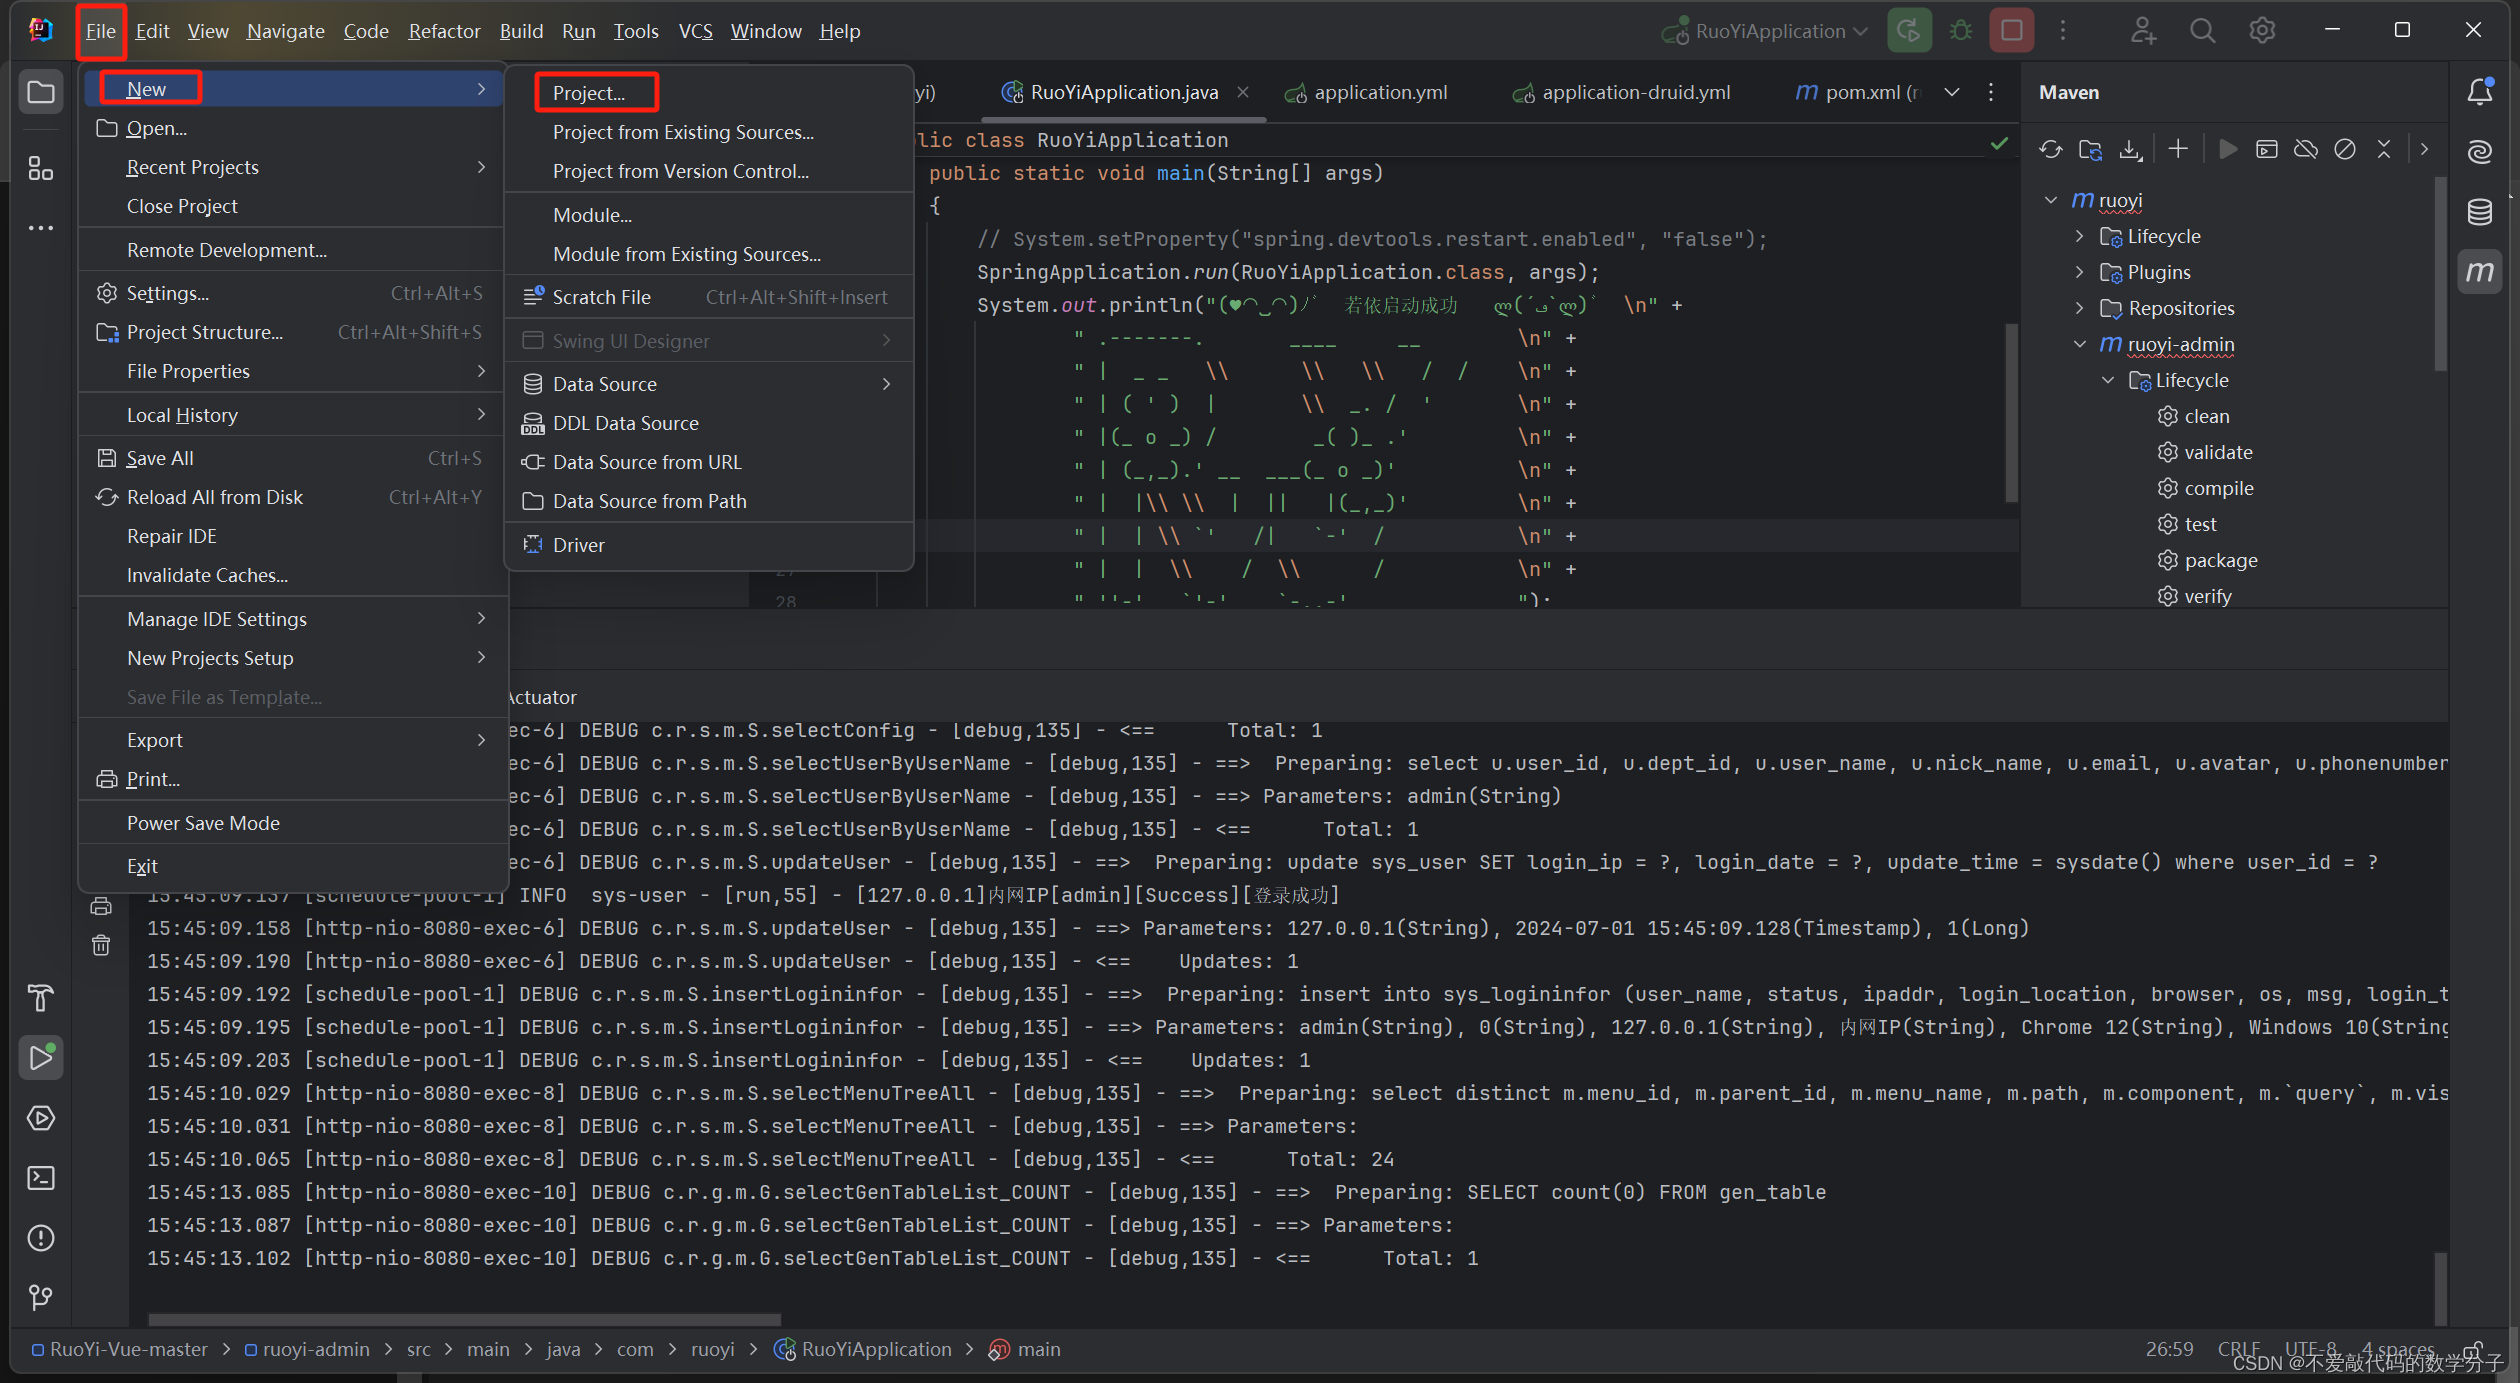Click the Maven download sources icon
2520x1383 pixels.
point(2130,150)
